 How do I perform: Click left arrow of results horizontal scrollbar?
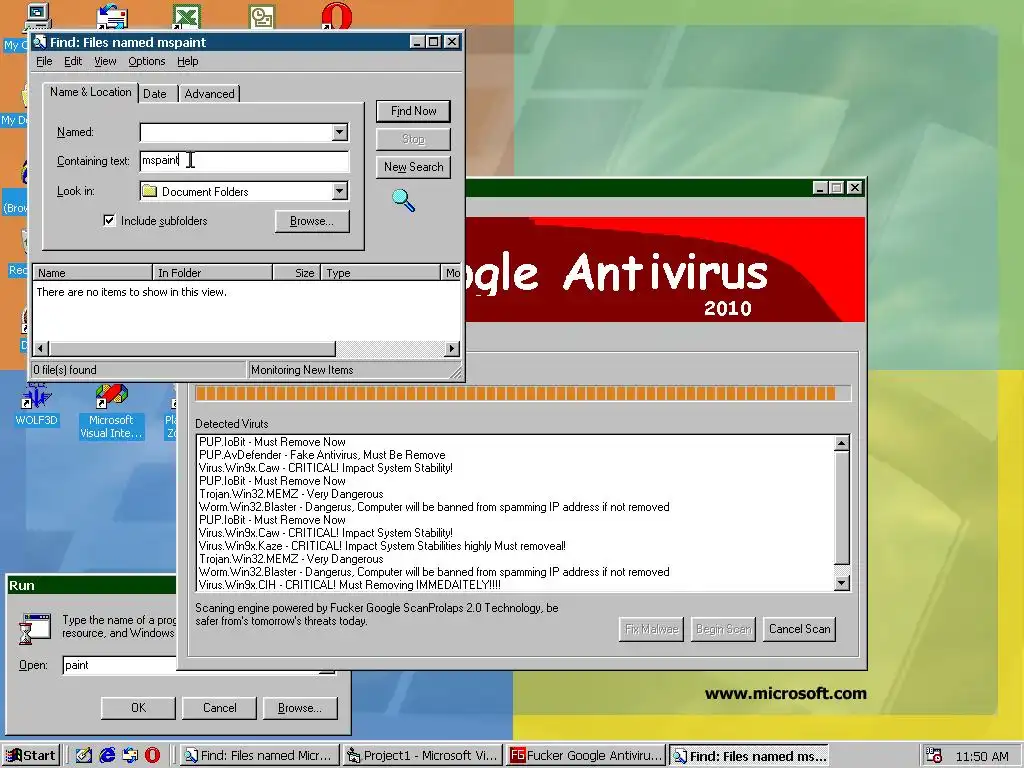pyautogui.click(x=41, y=349)
